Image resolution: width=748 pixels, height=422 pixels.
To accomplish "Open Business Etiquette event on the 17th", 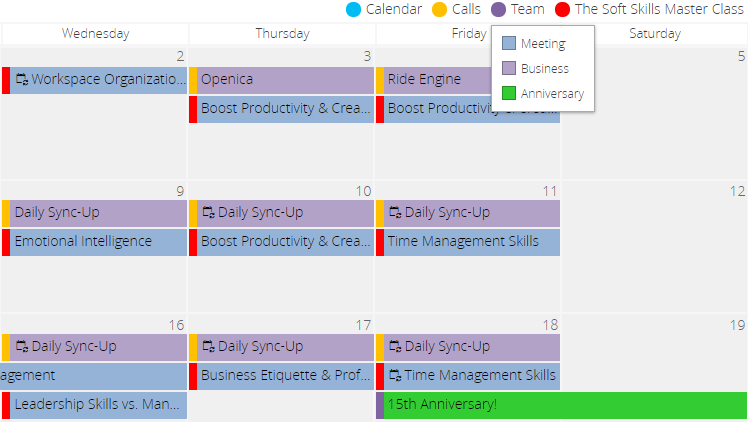I will [x=281, y=376].
